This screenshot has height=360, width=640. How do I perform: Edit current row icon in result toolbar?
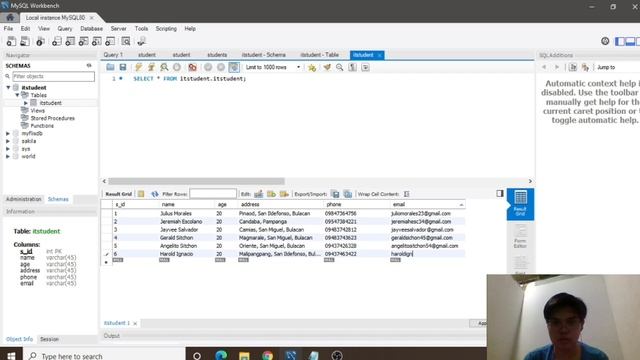point(259,194)
